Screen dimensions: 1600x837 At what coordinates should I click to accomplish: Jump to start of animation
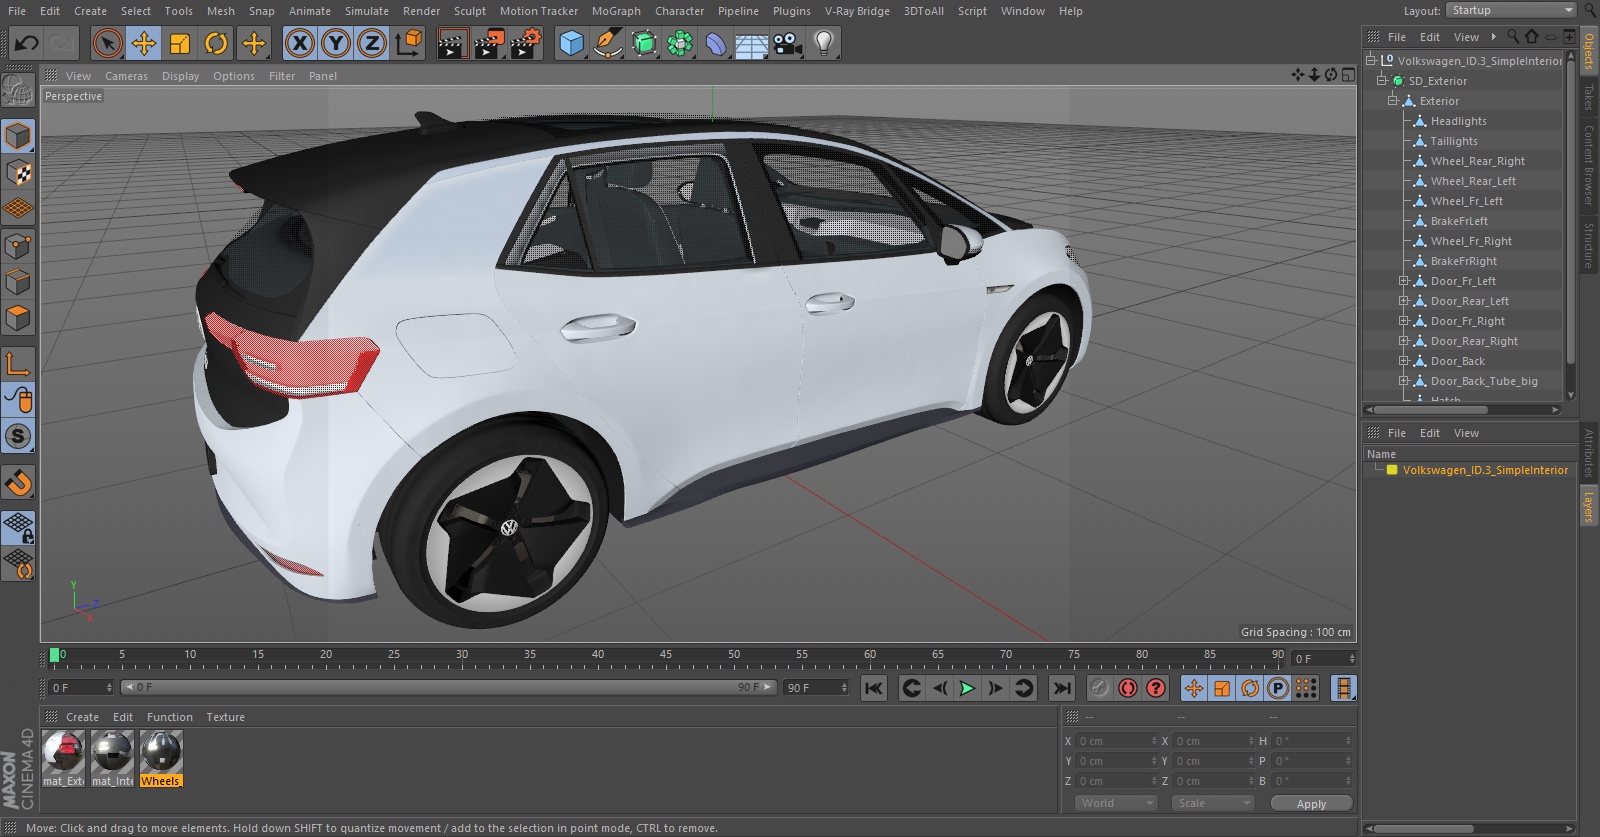pos(873,688)
